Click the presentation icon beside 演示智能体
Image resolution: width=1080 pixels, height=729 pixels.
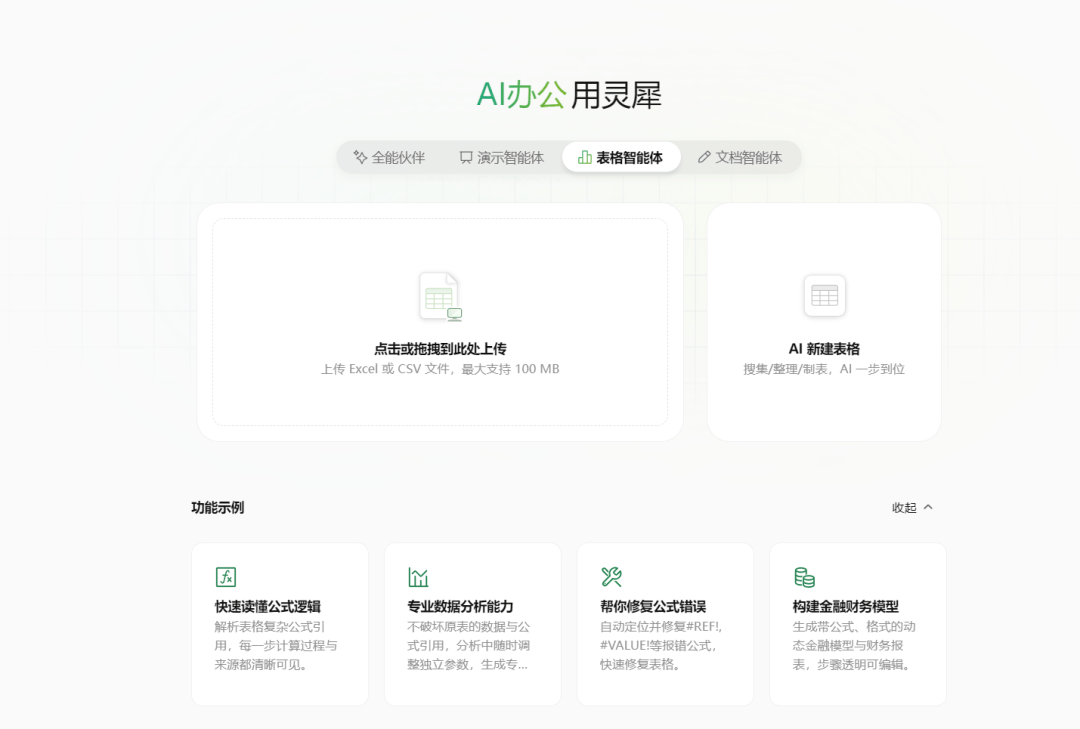pos(466,157)
